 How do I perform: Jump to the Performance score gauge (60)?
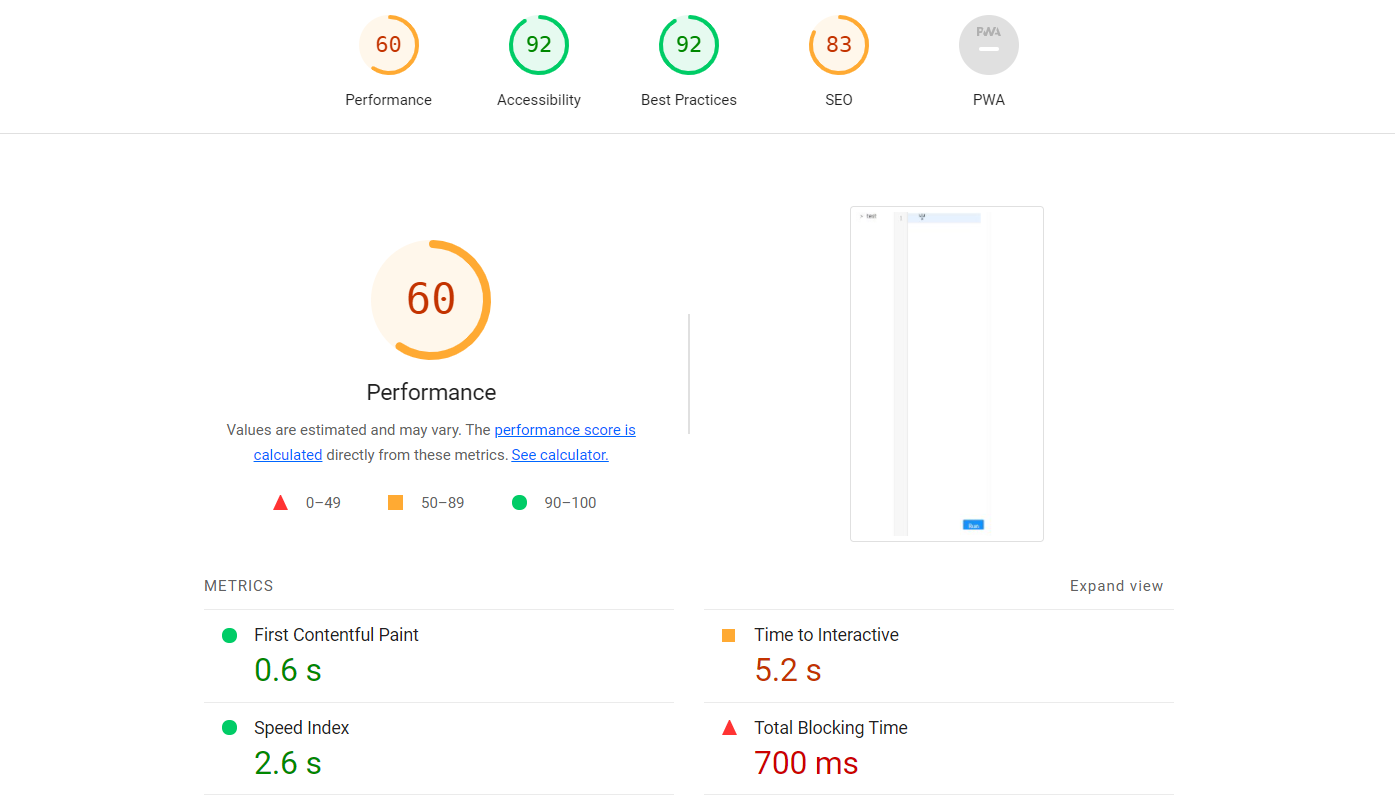coord(388,45)
